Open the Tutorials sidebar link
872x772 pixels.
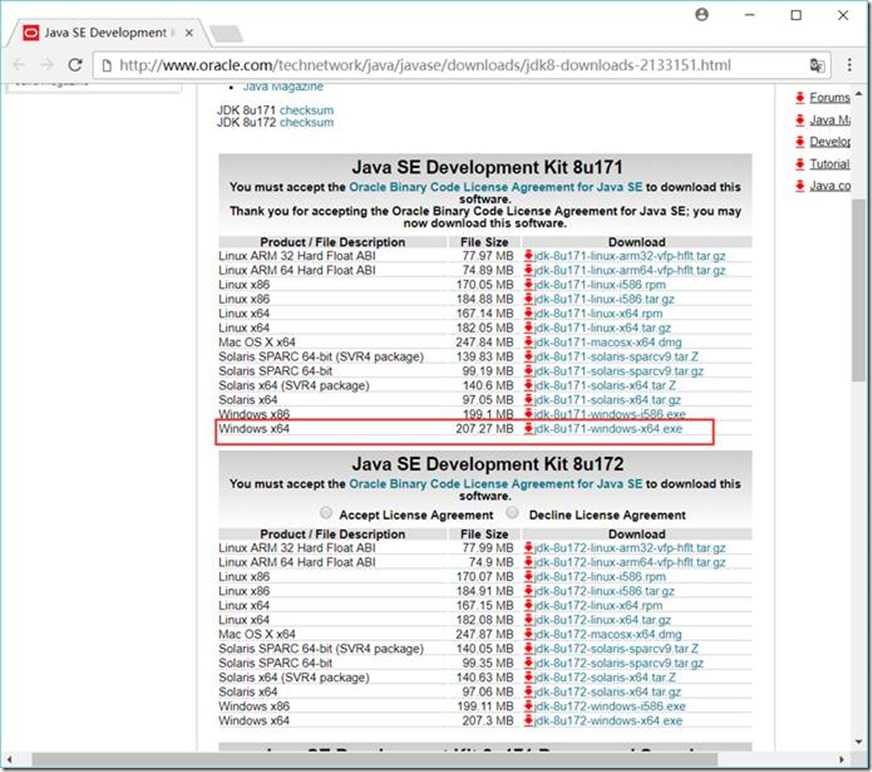pyautogui.click(x=829, y=164)
